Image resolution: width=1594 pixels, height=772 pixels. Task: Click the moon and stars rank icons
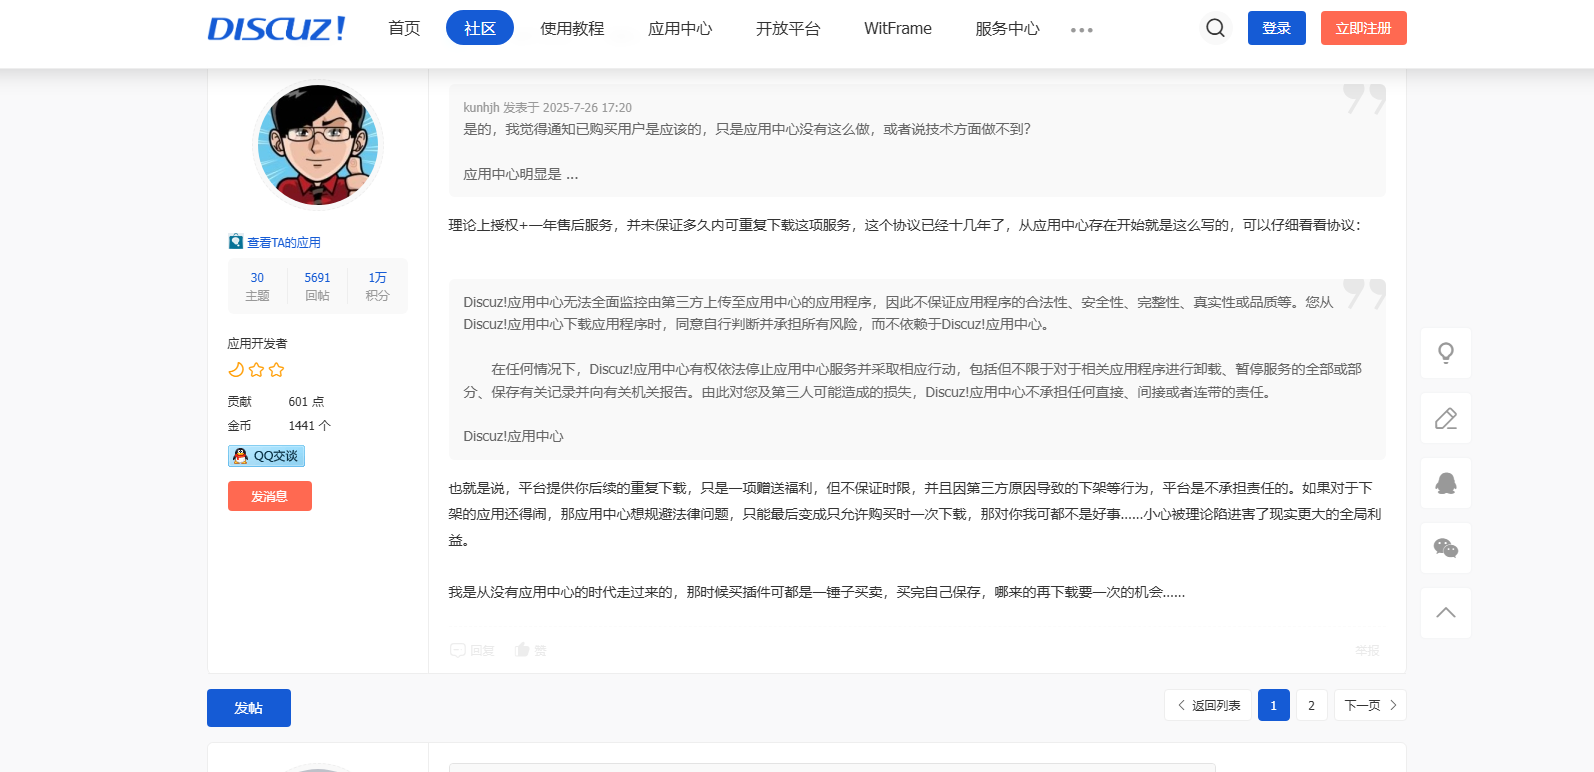(256, 370)
